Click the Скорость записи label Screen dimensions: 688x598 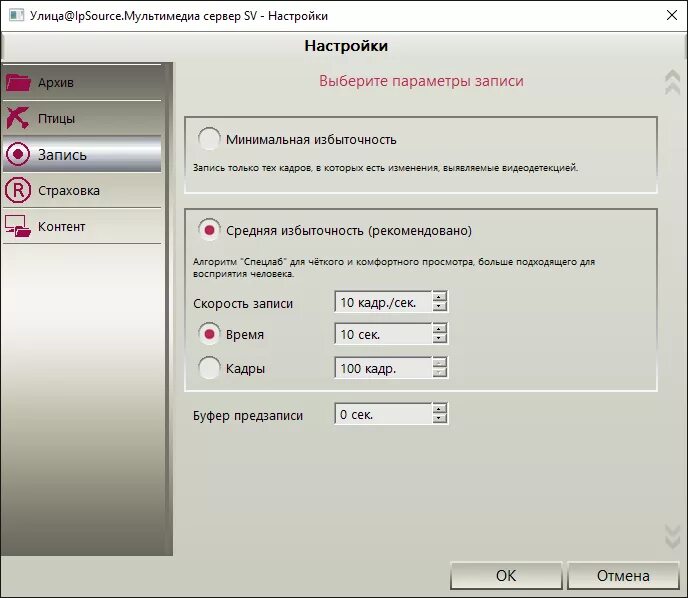[243, 304]
